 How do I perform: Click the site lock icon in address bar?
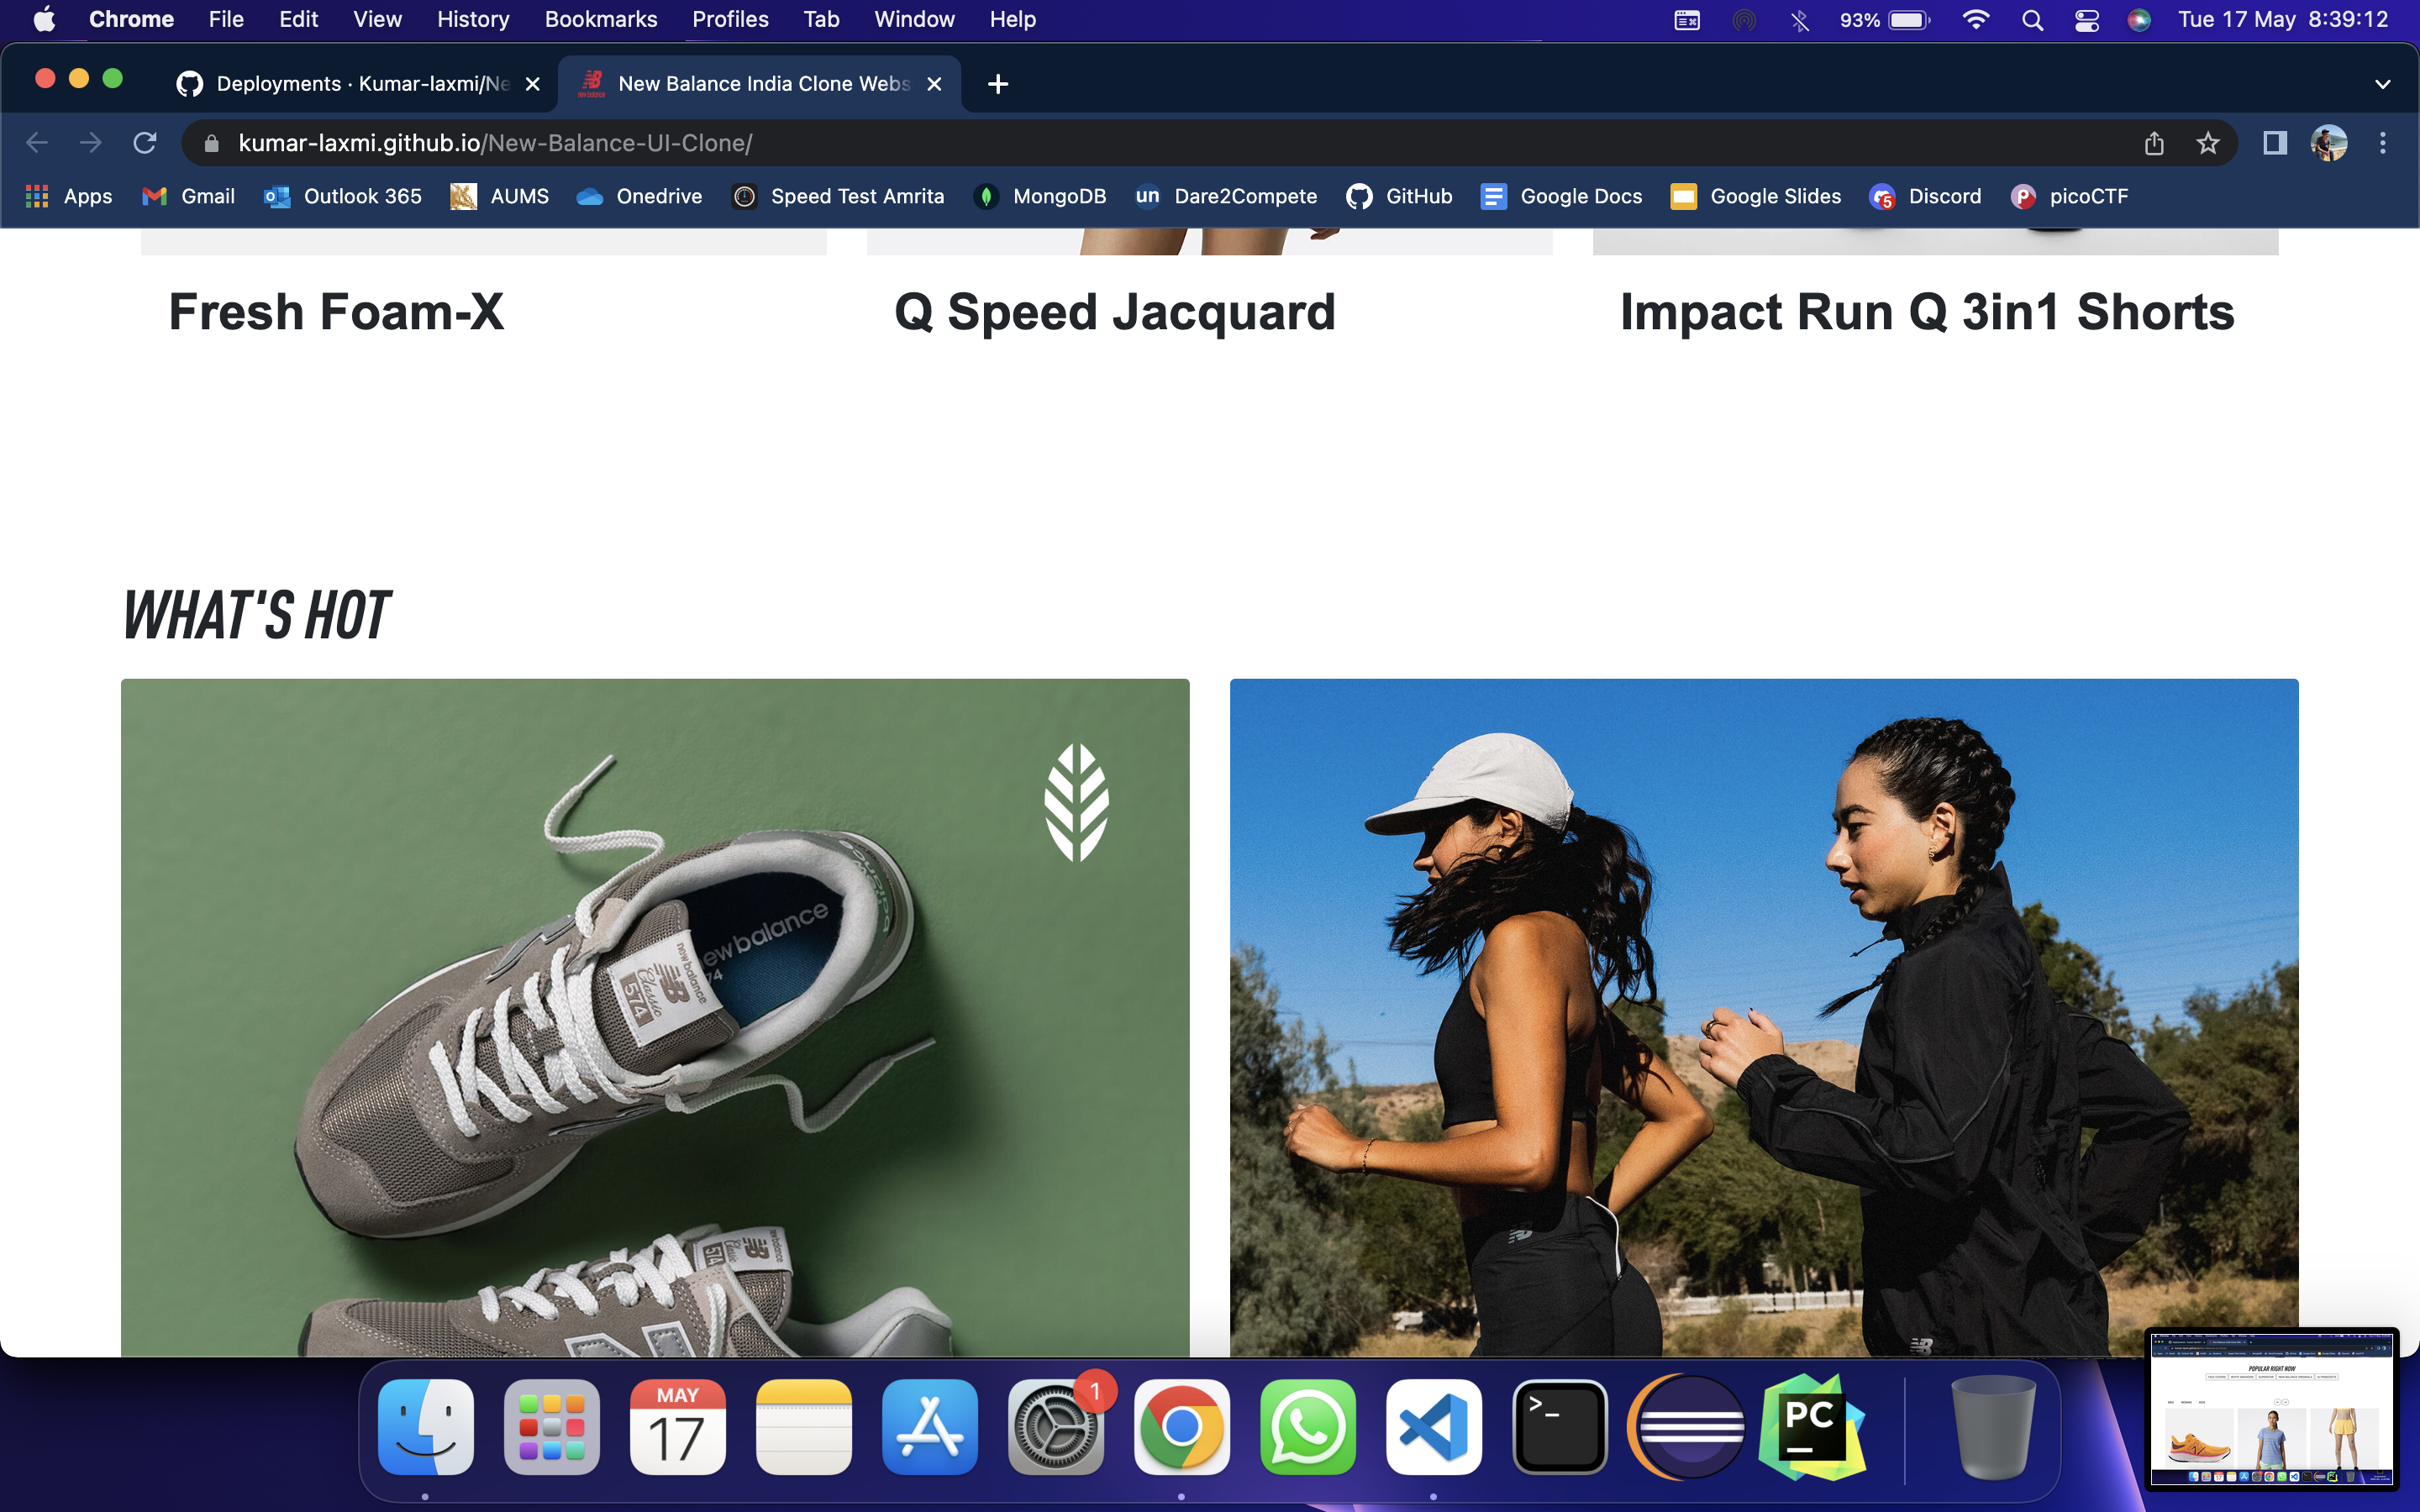tap(211, 143)
